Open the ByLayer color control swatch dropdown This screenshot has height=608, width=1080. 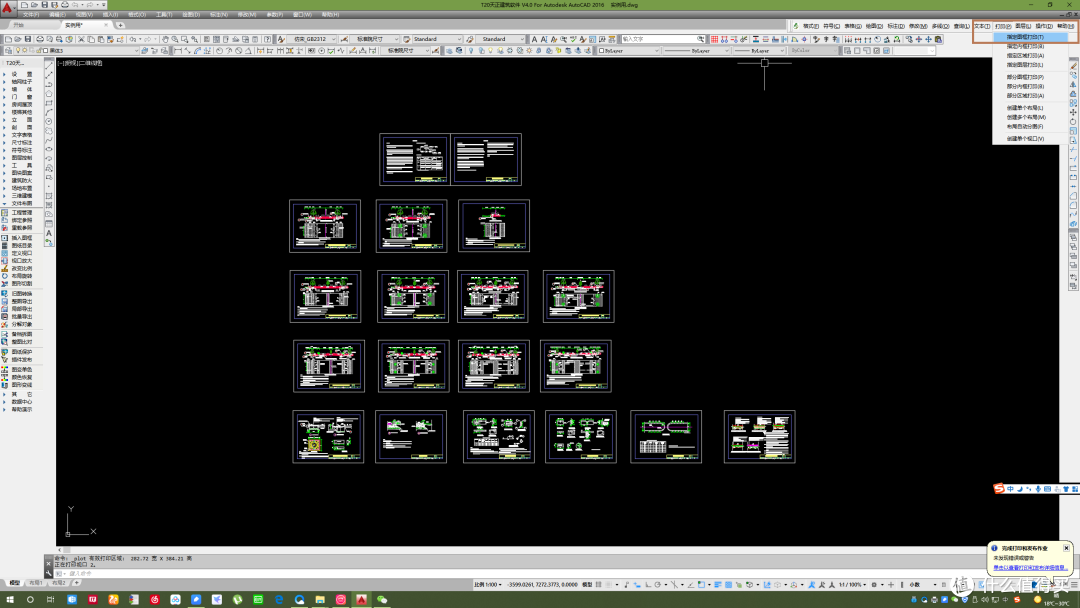tap(629, 50)
